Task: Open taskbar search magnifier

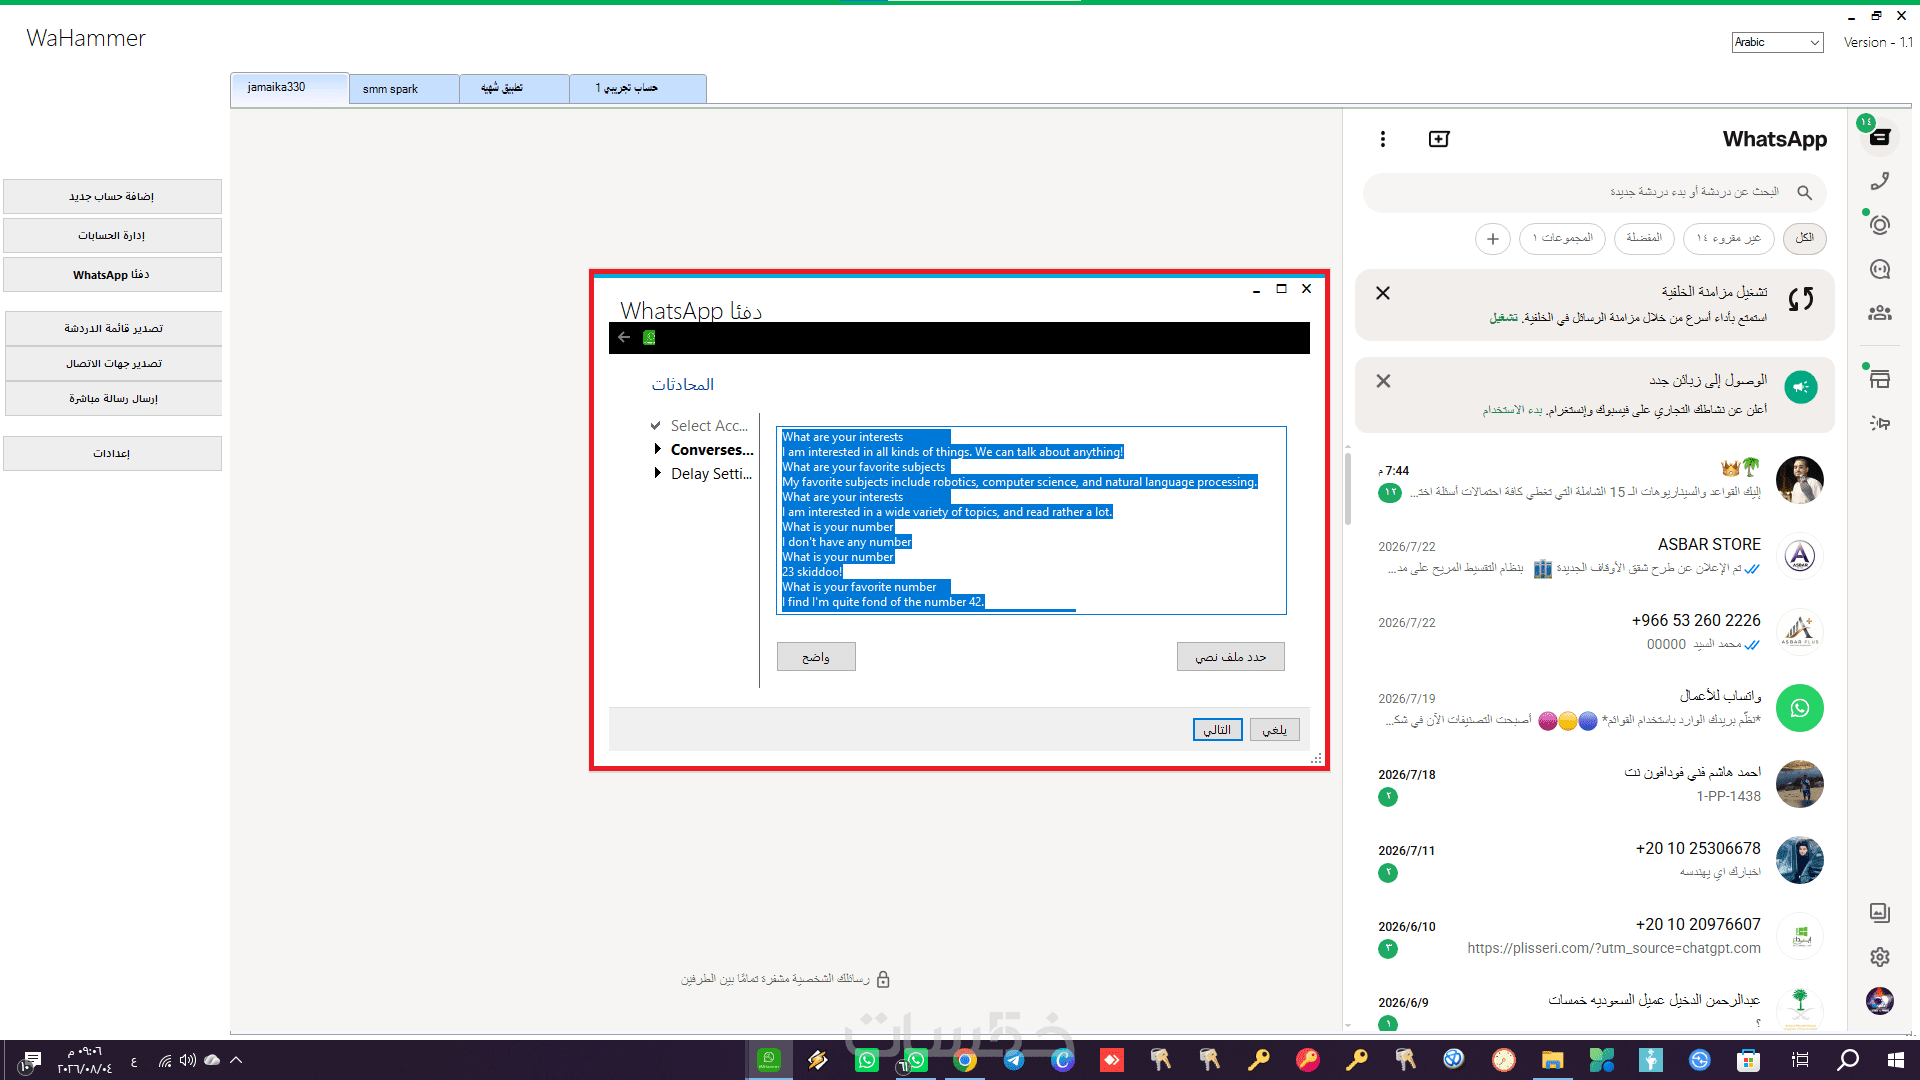Action: (1848, 1060)
